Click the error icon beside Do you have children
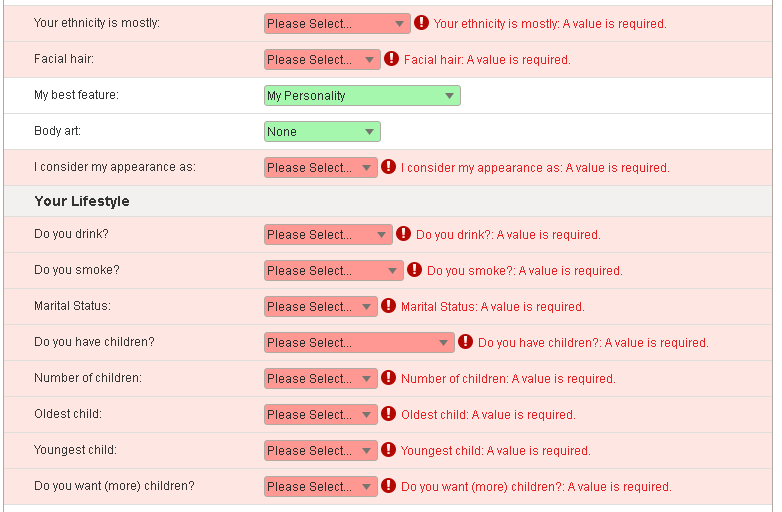 [465, 341]
